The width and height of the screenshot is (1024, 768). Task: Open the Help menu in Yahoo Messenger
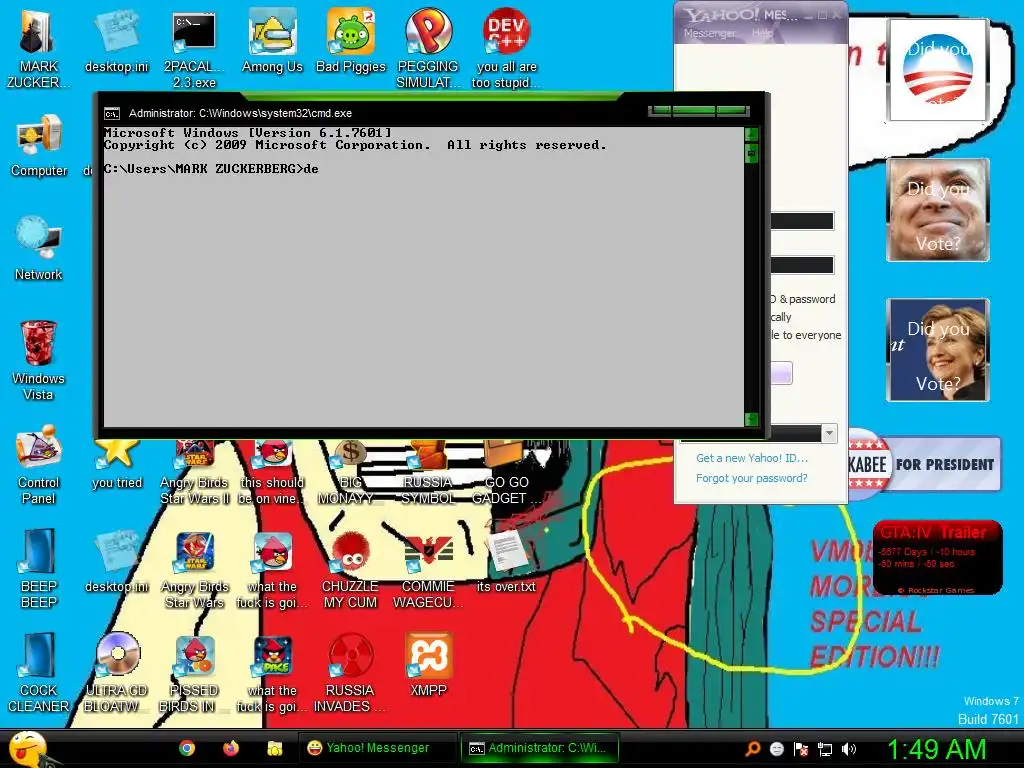(762, 33)
